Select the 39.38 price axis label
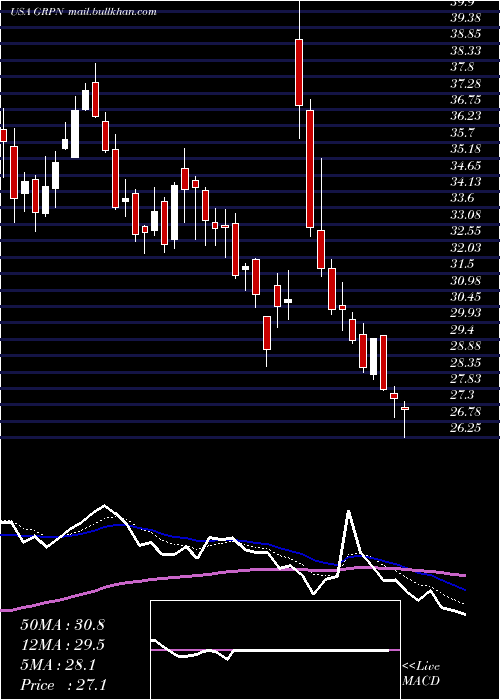The image size is (500, 700). tap(466, 18)
